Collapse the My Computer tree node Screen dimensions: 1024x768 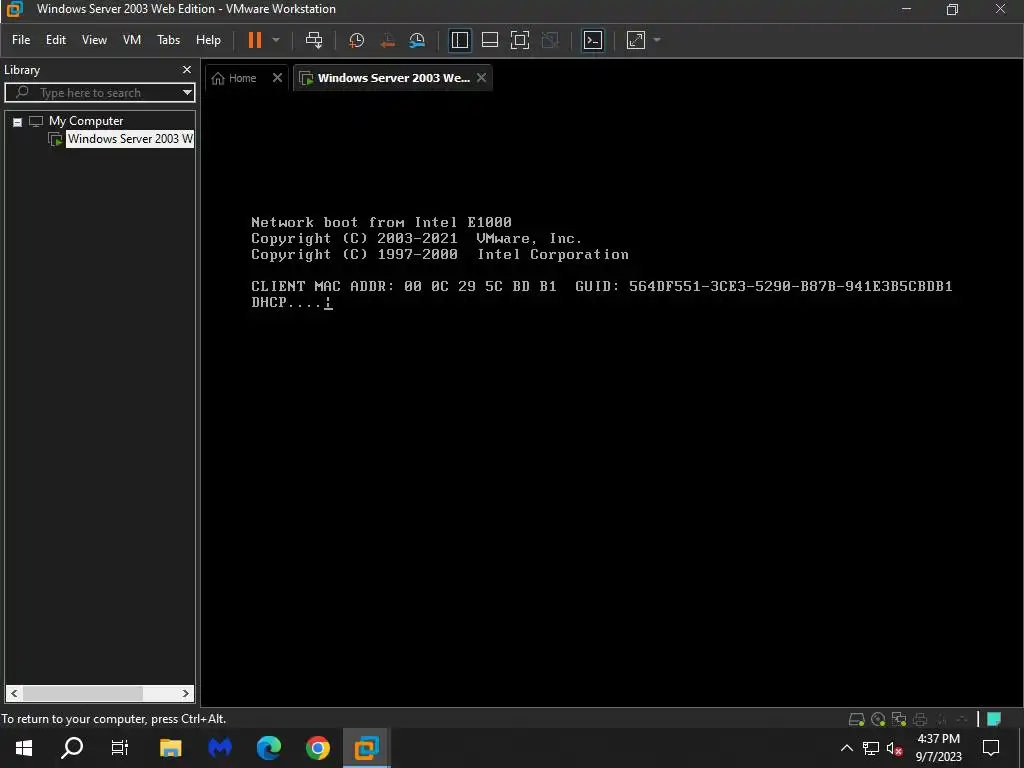(18, 122)
